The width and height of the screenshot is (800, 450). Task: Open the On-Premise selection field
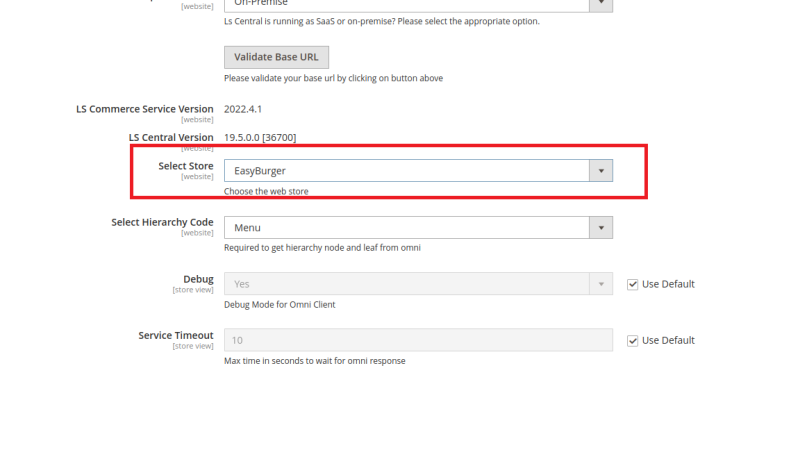tap(418, 4)
